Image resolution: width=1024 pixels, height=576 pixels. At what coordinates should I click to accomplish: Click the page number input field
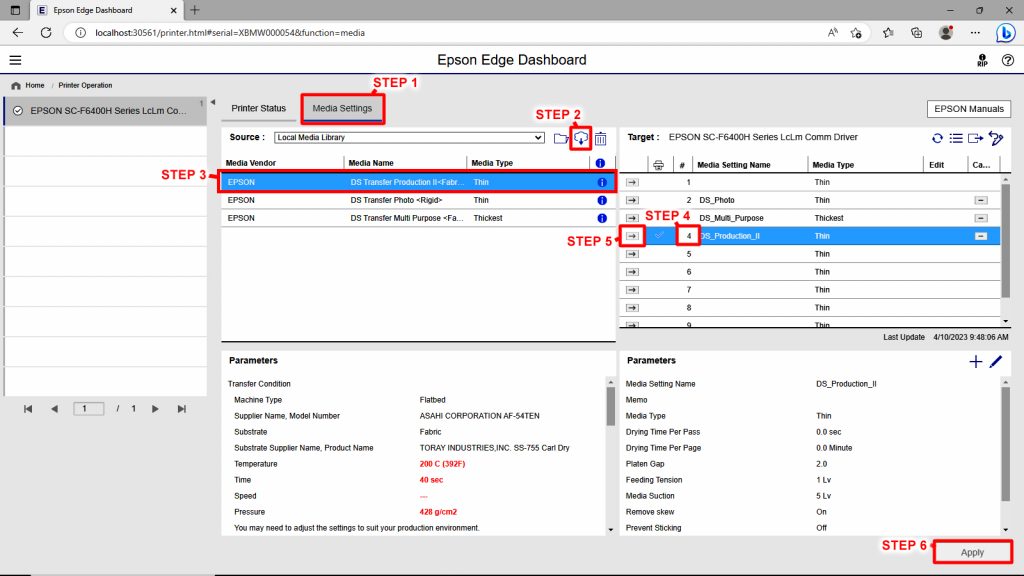point(88,409)
